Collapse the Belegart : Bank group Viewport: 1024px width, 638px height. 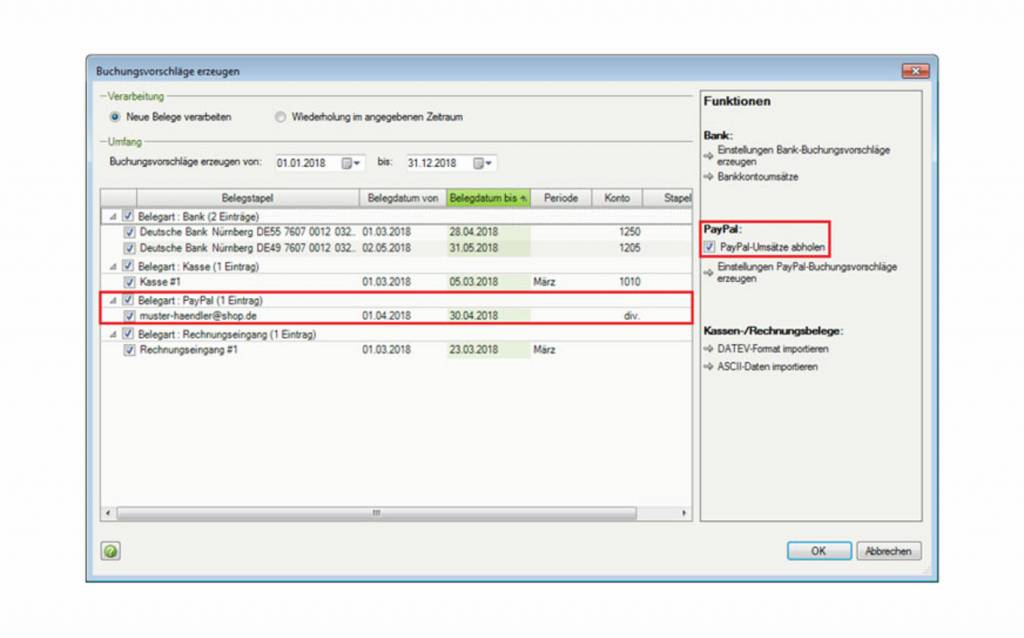click(112, 215)
